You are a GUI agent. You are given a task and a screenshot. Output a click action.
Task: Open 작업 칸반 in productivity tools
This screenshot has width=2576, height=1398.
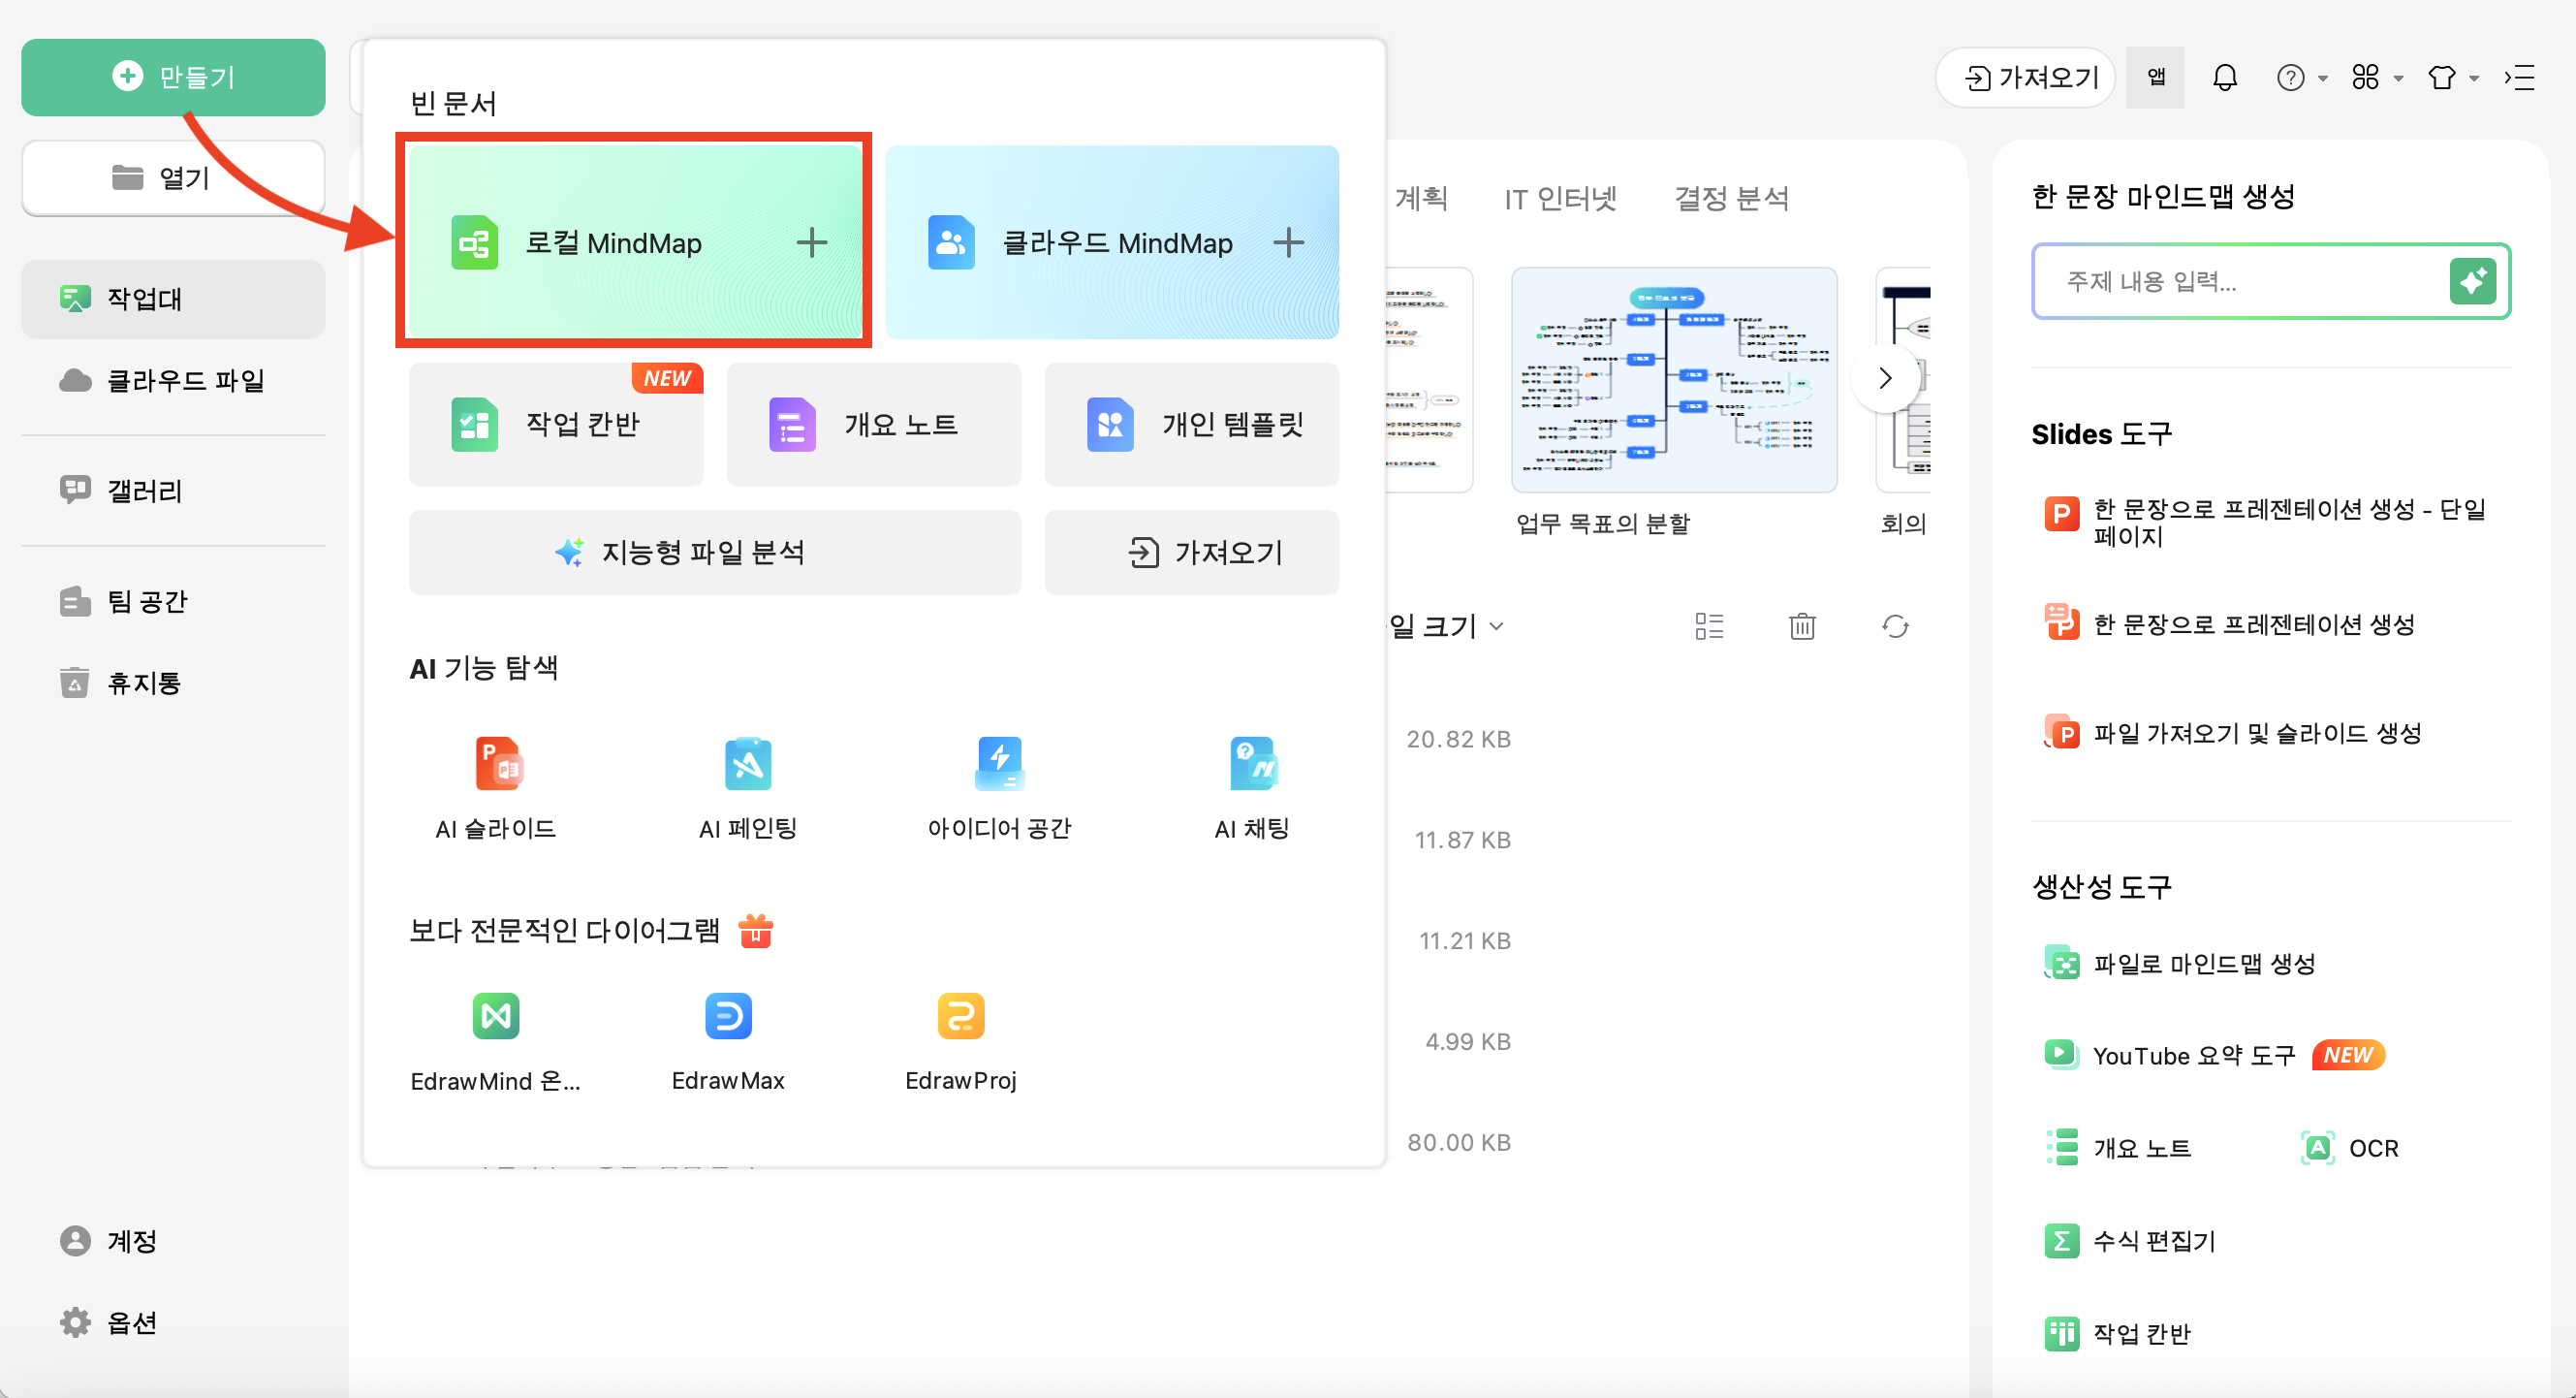(2118, 1333)
